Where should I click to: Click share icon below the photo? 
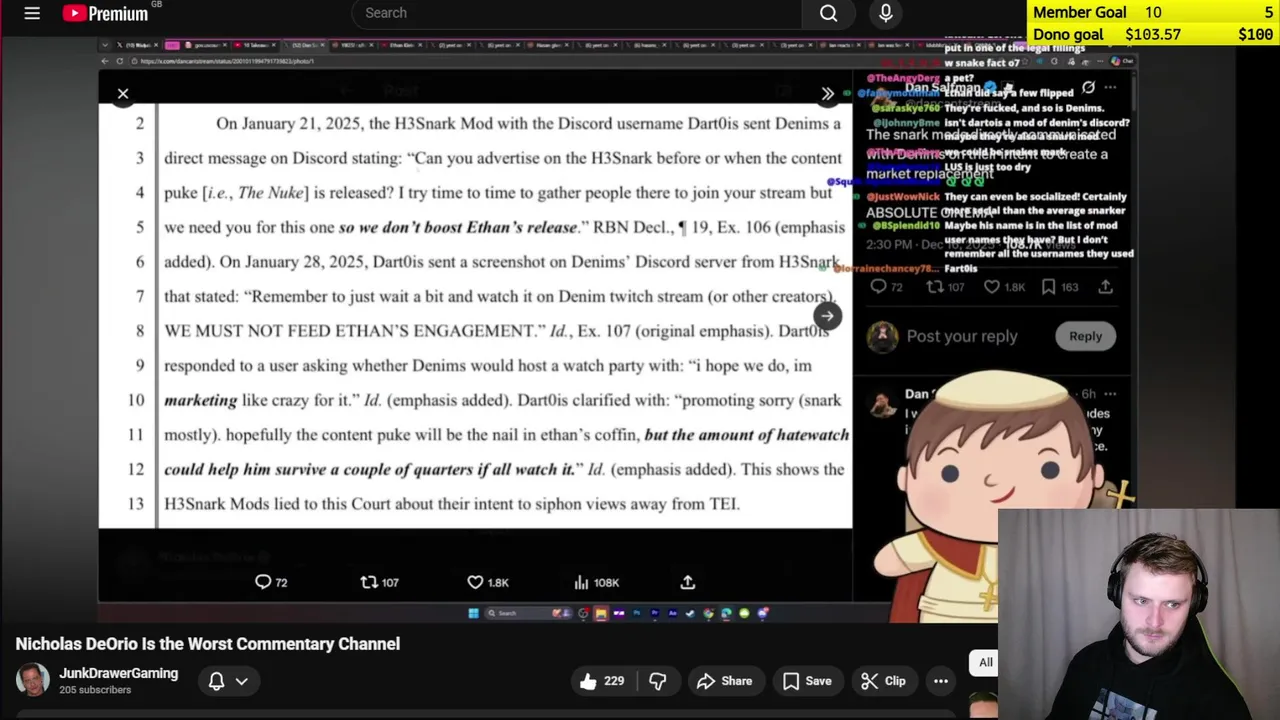(x=688, y=582)
